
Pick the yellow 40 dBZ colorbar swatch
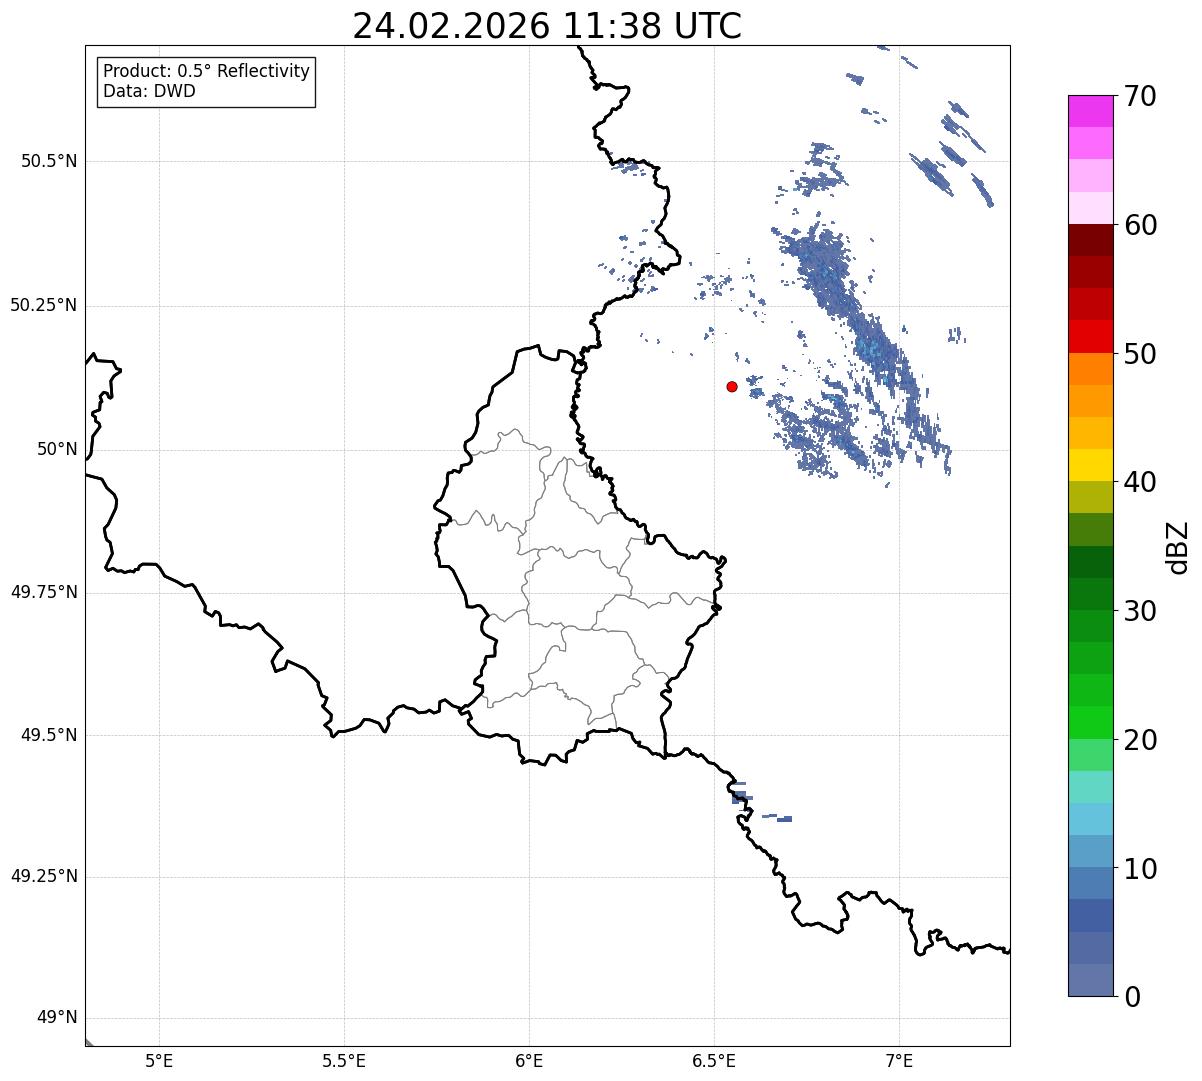(x=1091, y=465)
